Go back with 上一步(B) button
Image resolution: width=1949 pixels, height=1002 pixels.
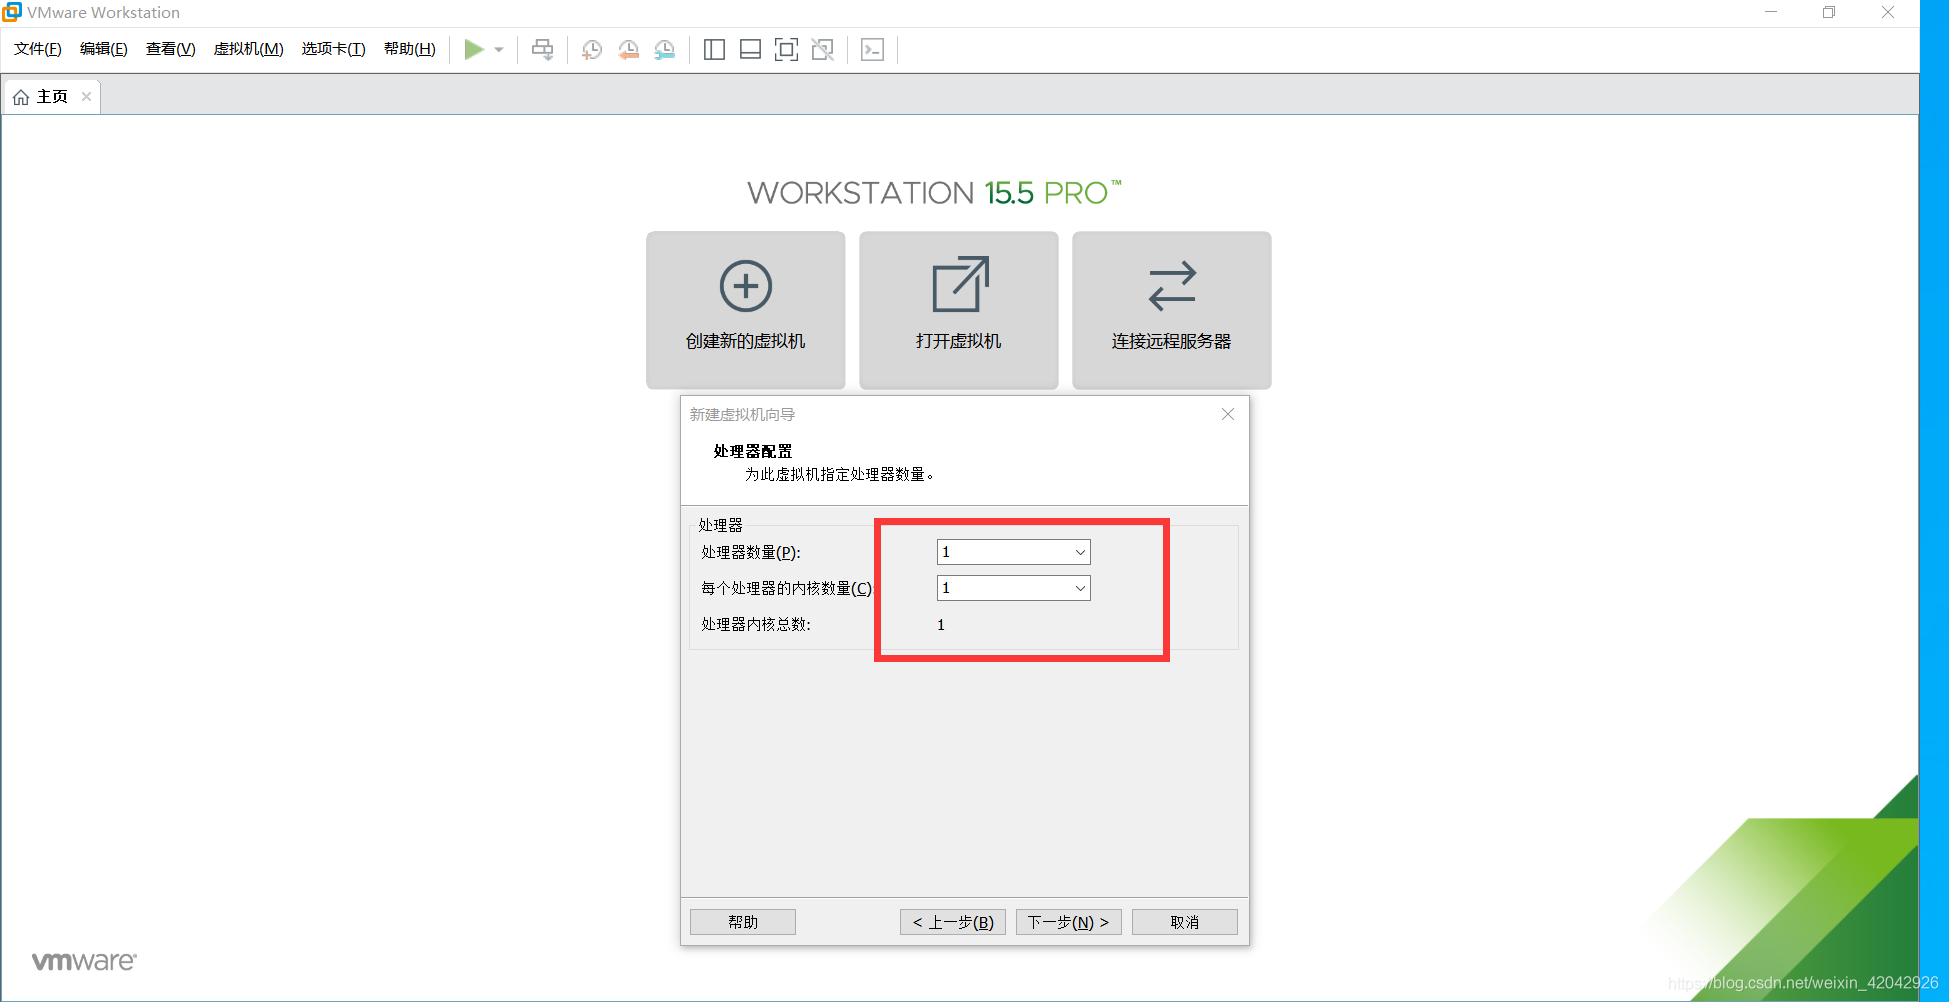(x=953, y=922)
